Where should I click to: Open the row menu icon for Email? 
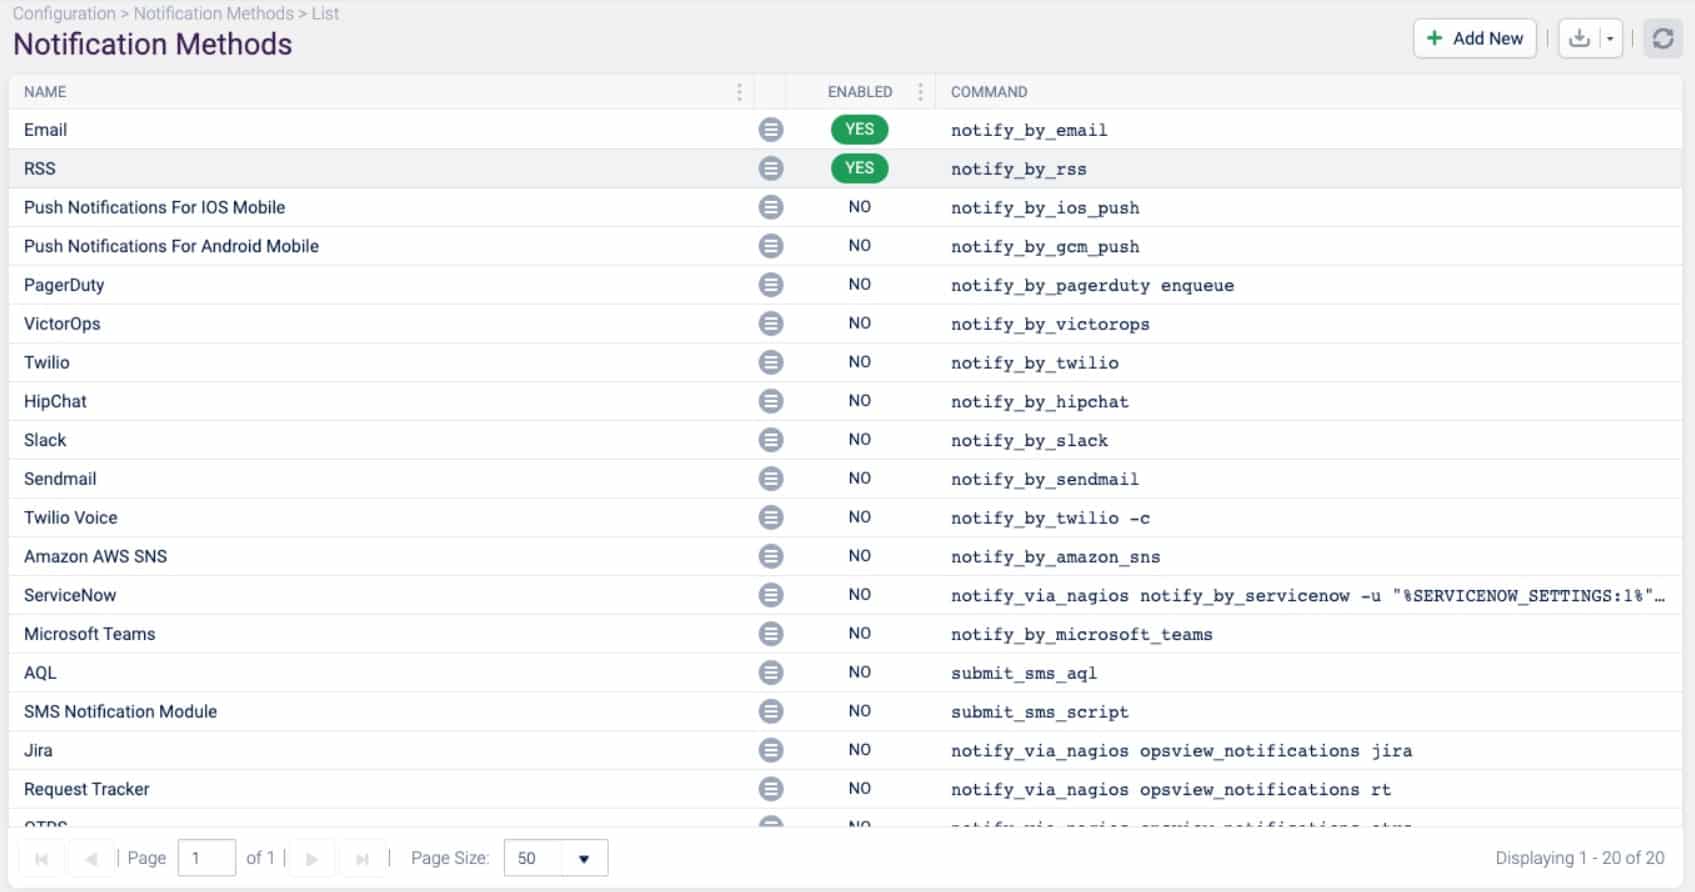770,130
